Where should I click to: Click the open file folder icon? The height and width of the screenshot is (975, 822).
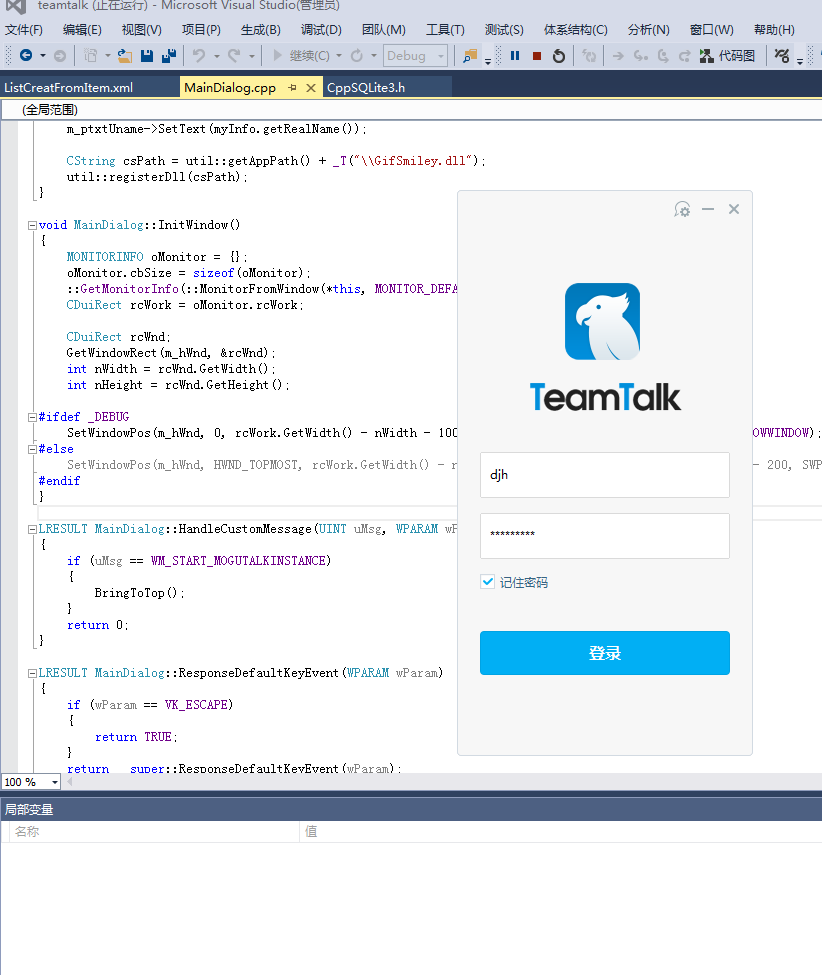tap(125, 56)
